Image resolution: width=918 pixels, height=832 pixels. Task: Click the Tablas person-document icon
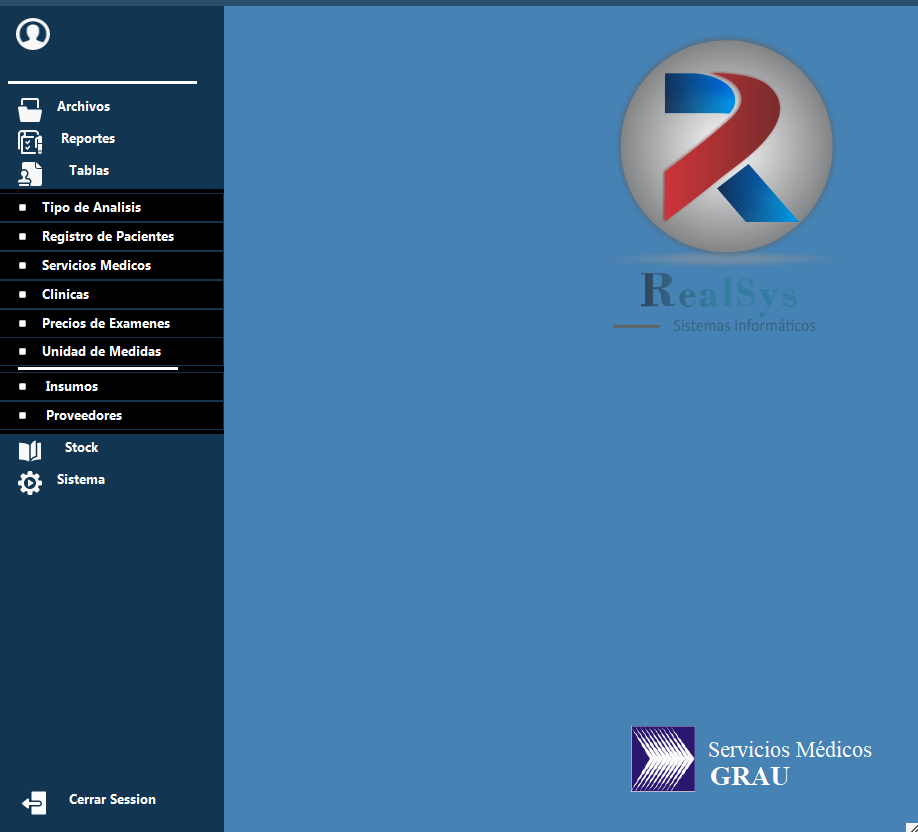pyautogui.click(x=30, y=174)
